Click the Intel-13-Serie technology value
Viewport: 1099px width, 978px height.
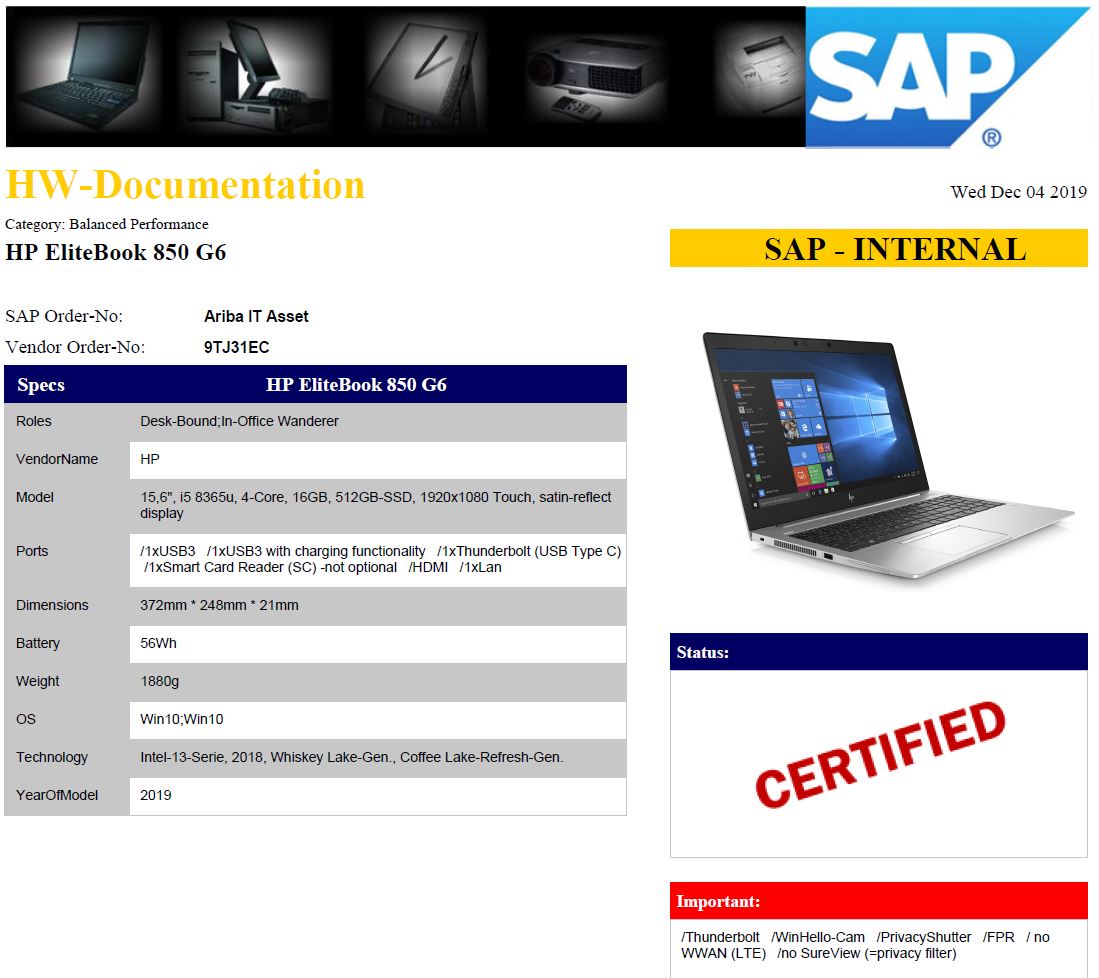[352, 757]
